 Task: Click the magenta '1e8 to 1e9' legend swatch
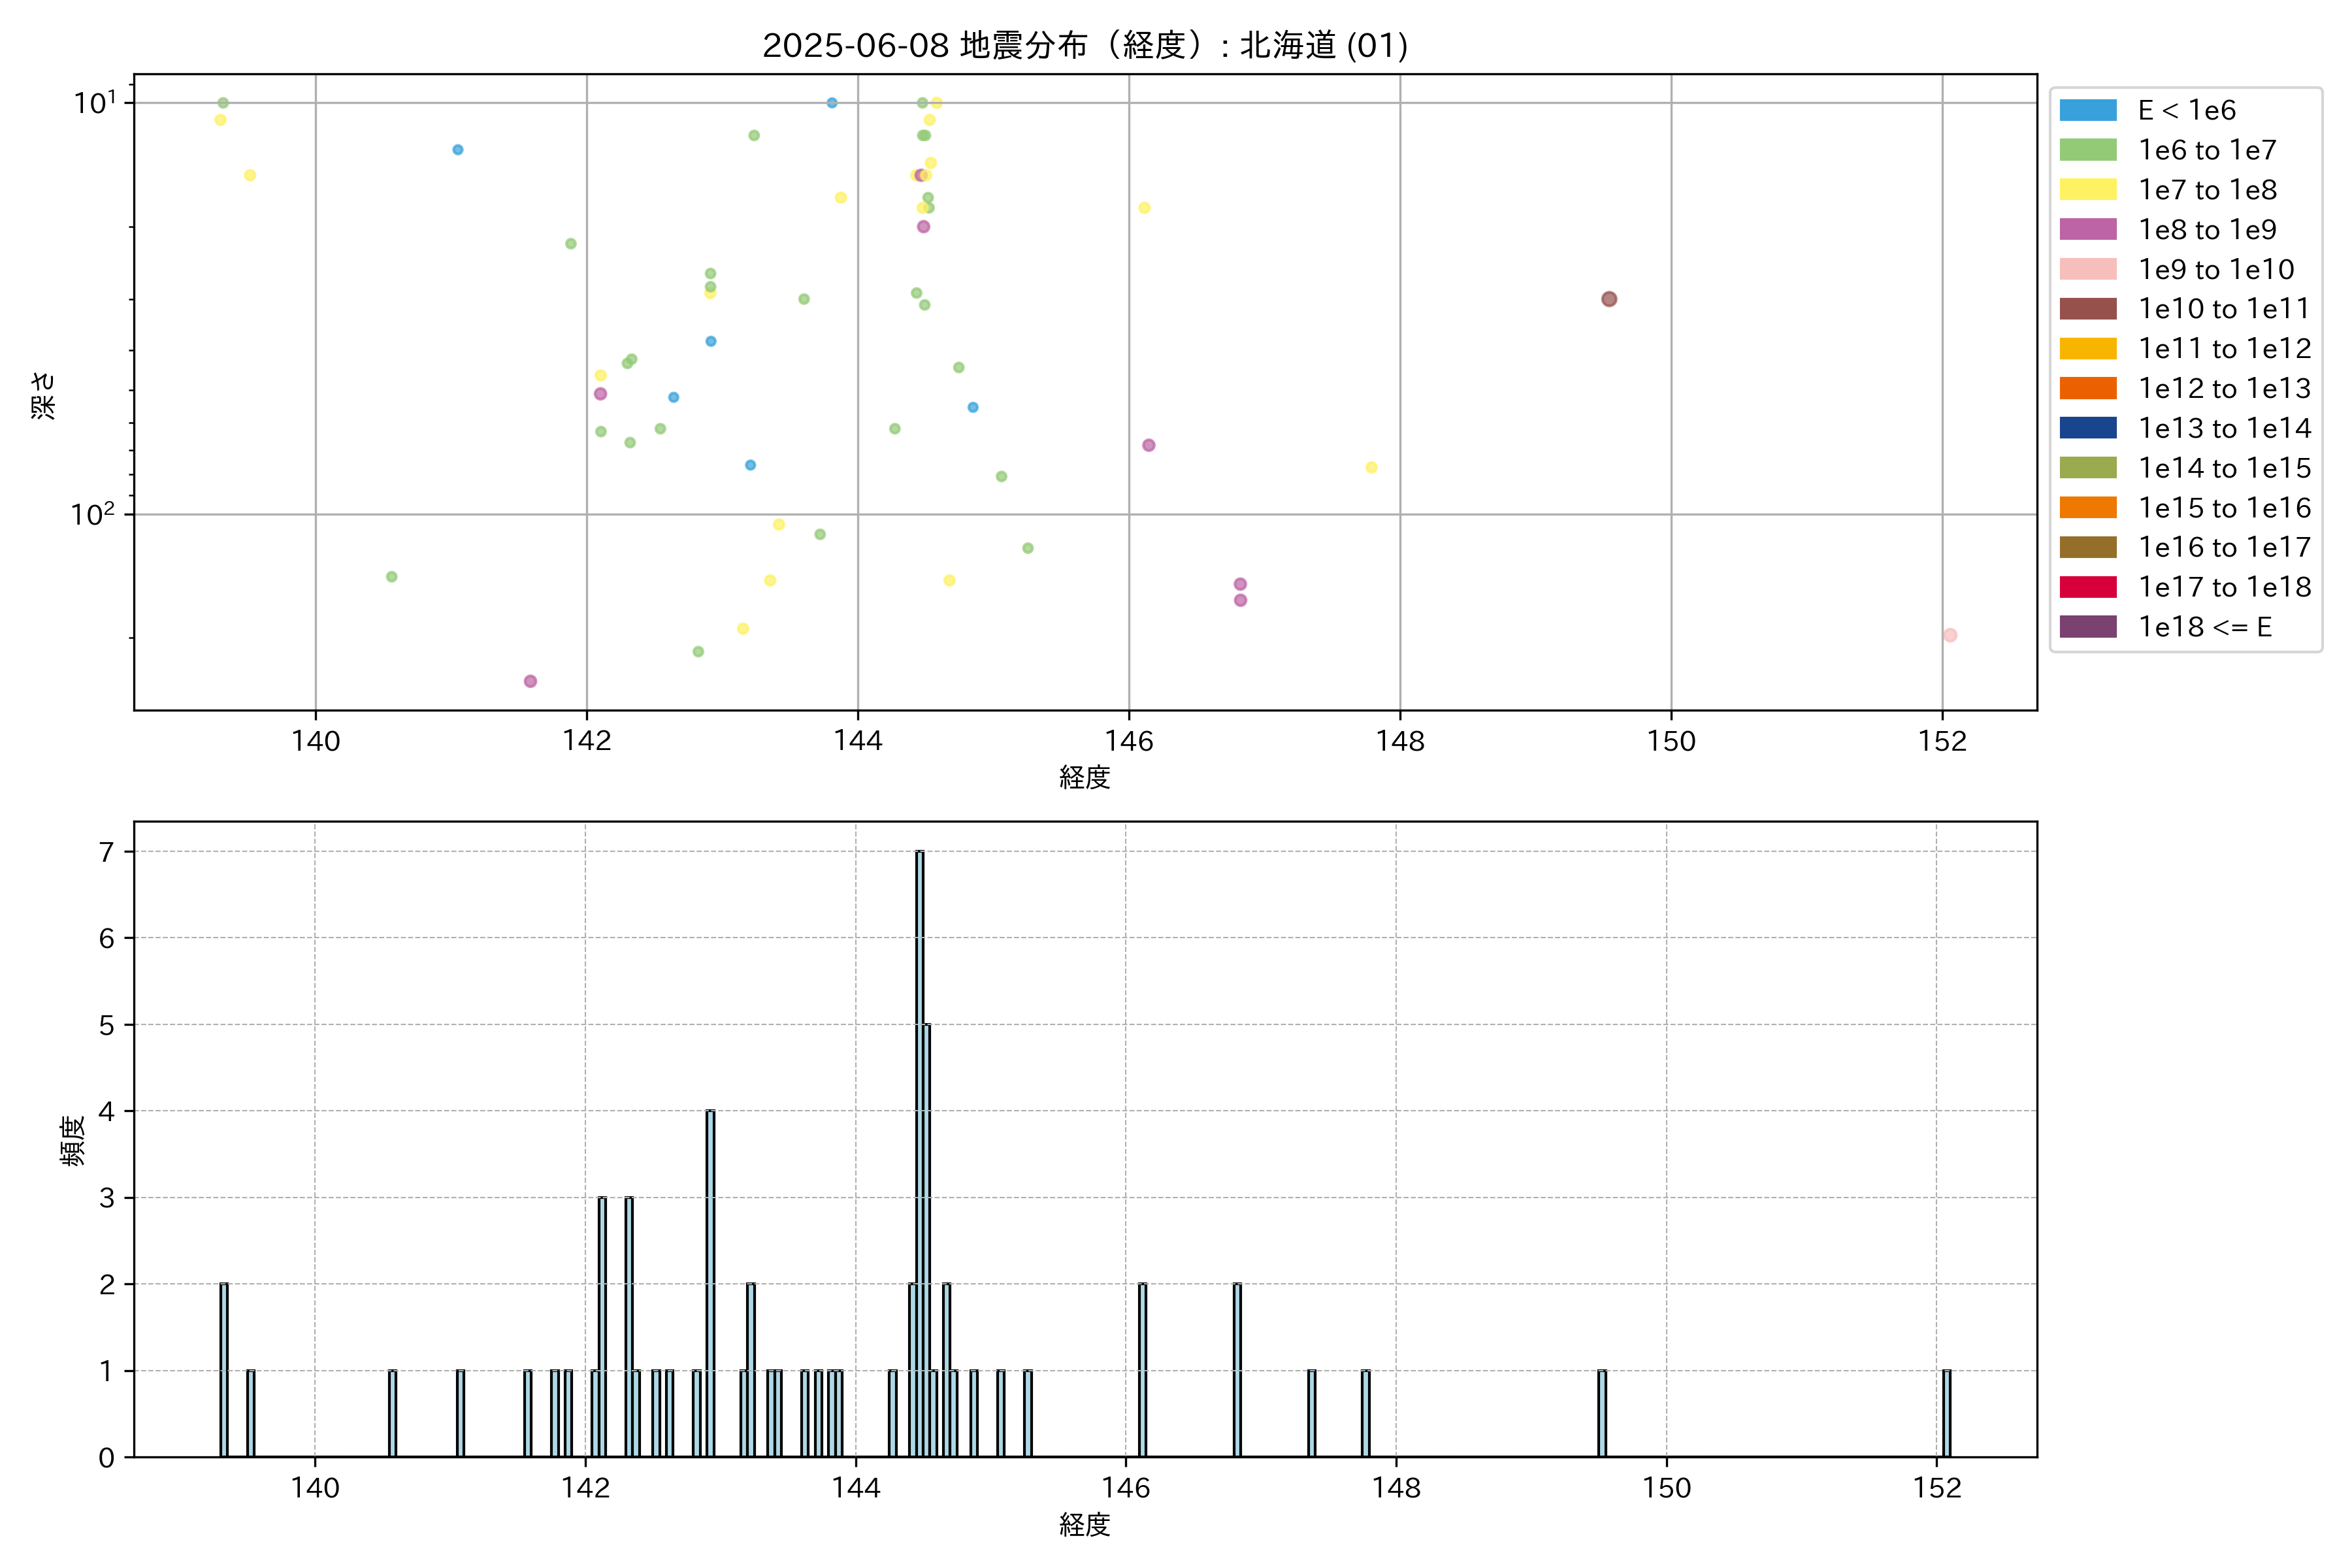[x=2087, y=229]
